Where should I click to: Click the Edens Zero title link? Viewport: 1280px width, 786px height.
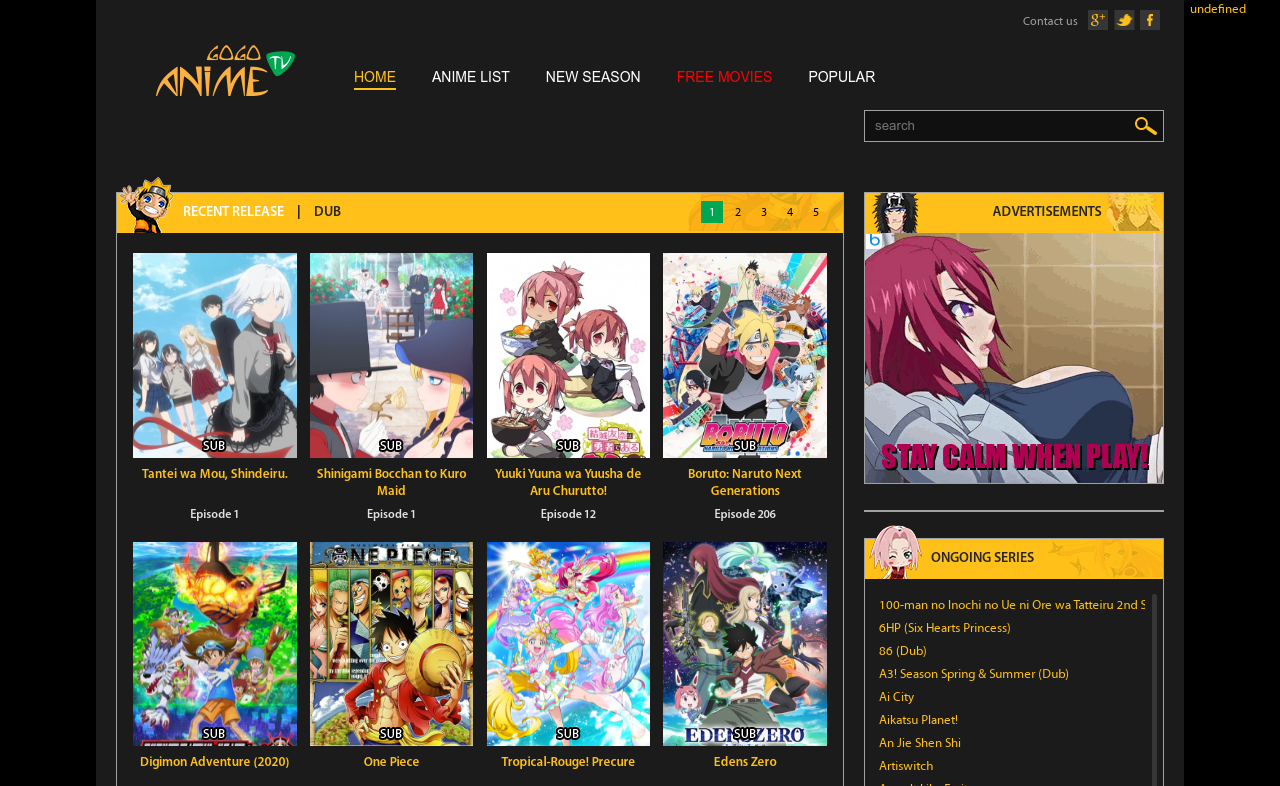(x=745, y=762)
